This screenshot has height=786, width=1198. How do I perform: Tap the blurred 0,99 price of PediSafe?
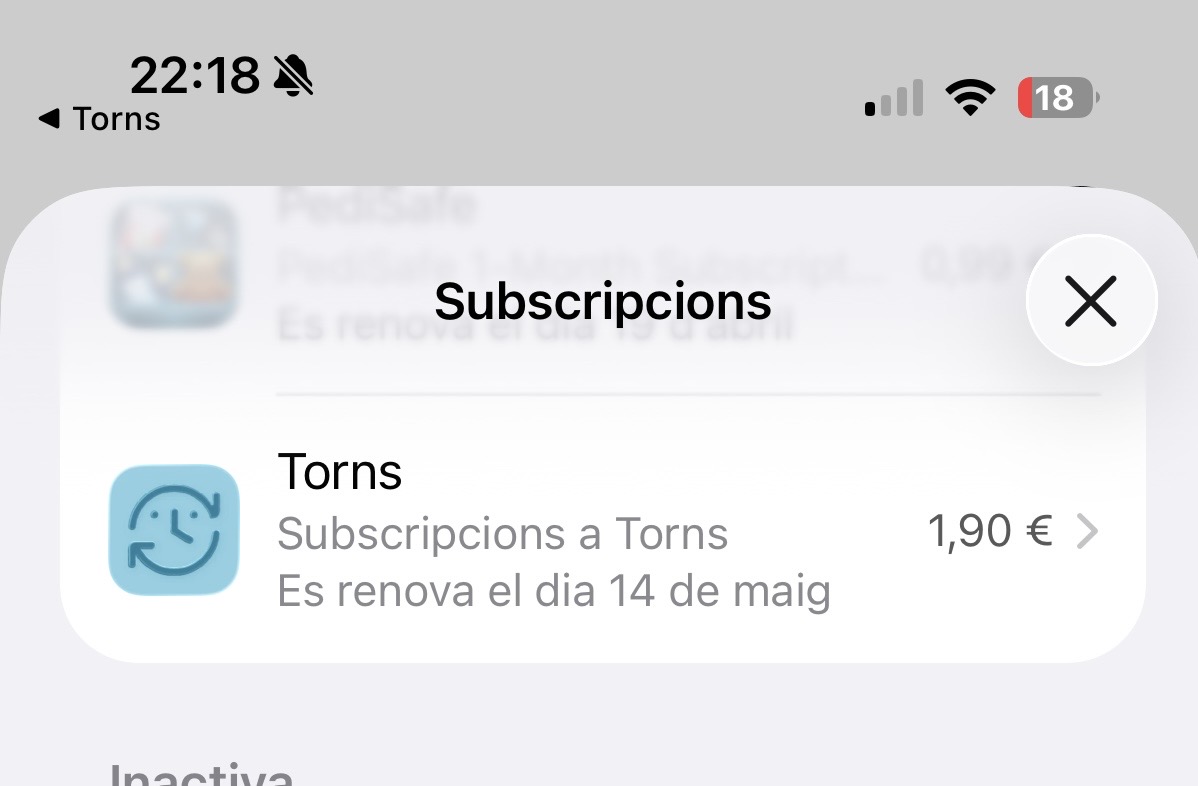point(970,265)
